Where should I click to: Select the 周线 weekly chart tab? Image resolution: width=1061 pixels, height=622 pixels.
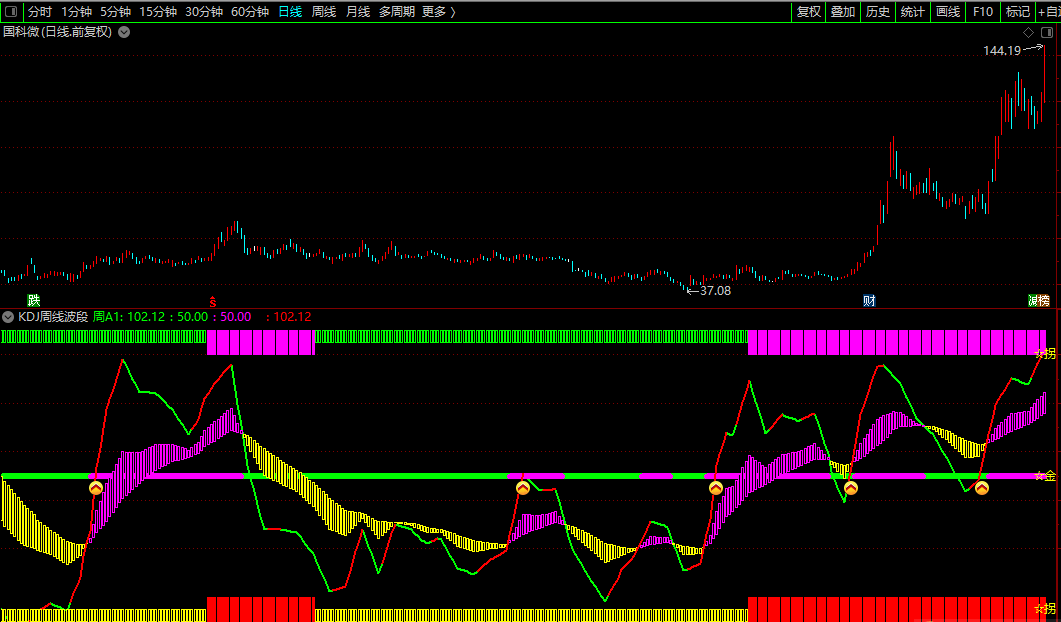(x=324, y=12)
